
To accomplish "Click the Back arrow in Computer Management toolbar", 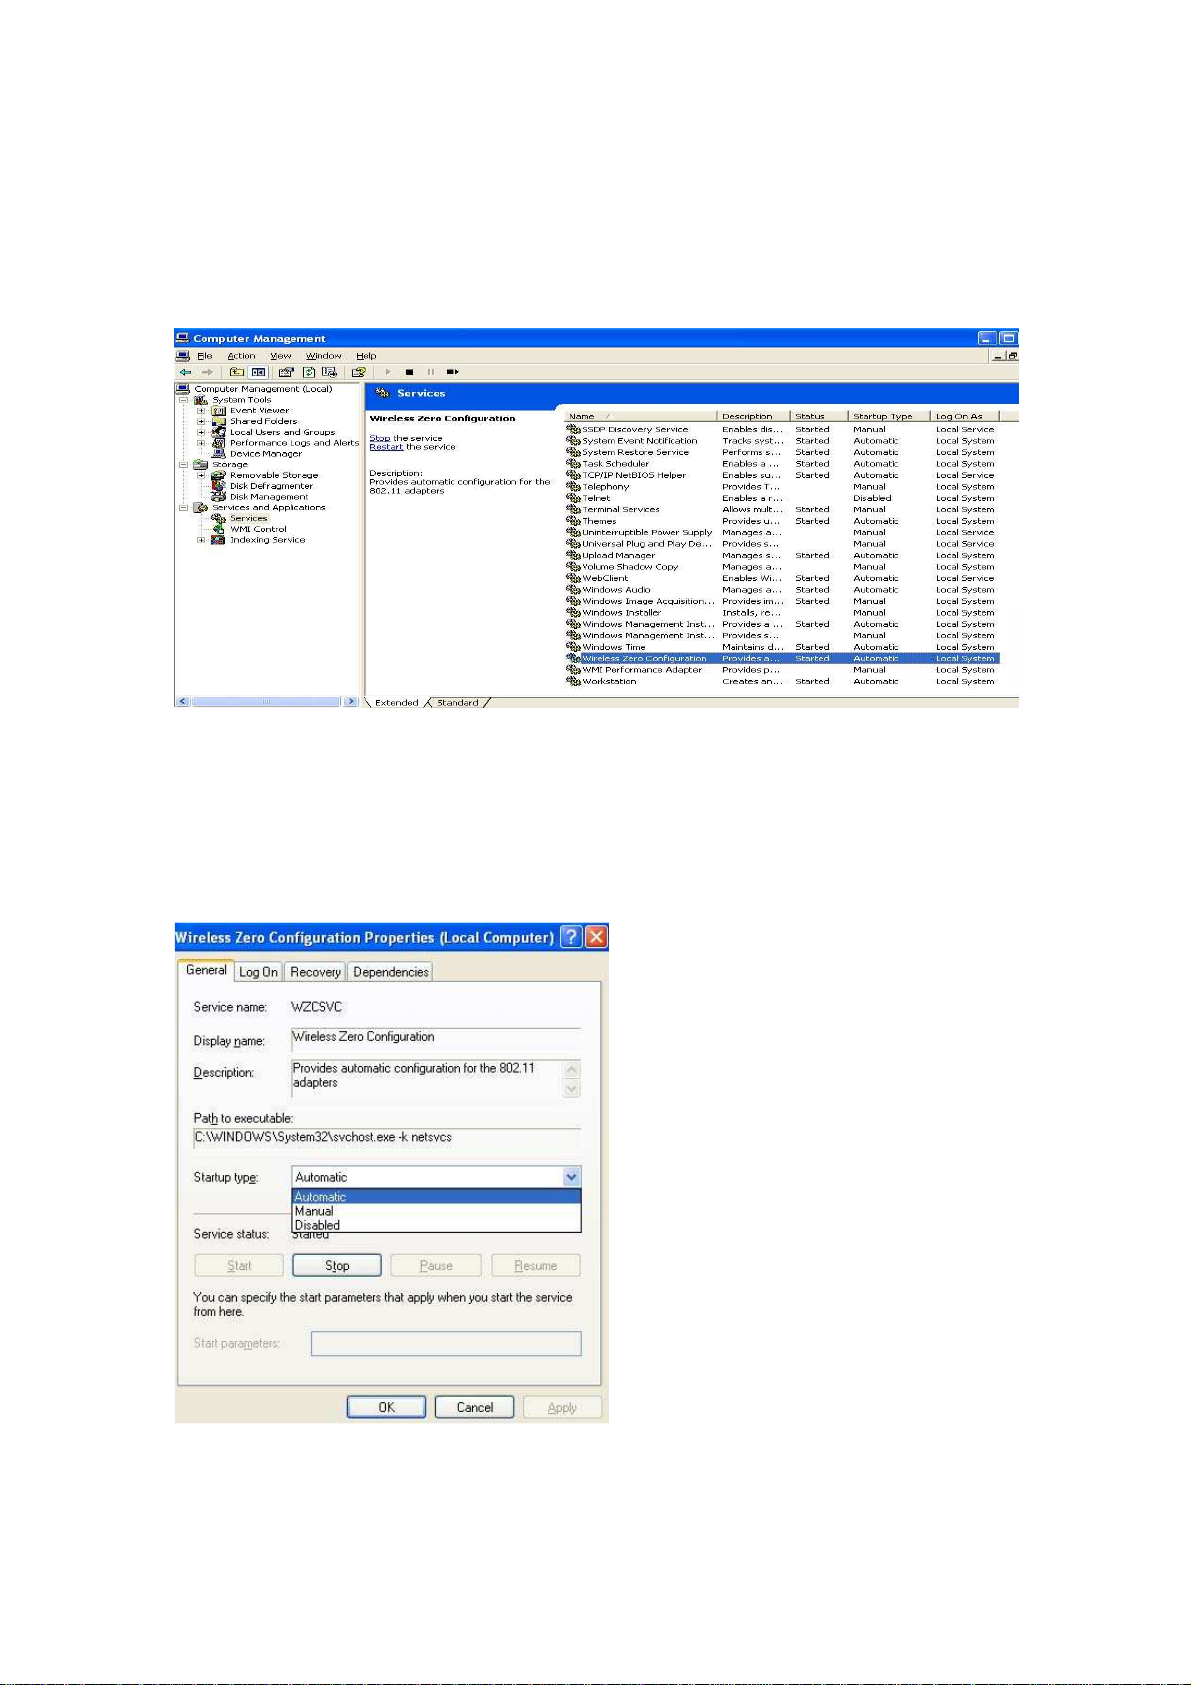I will click(x=185, y=372).
